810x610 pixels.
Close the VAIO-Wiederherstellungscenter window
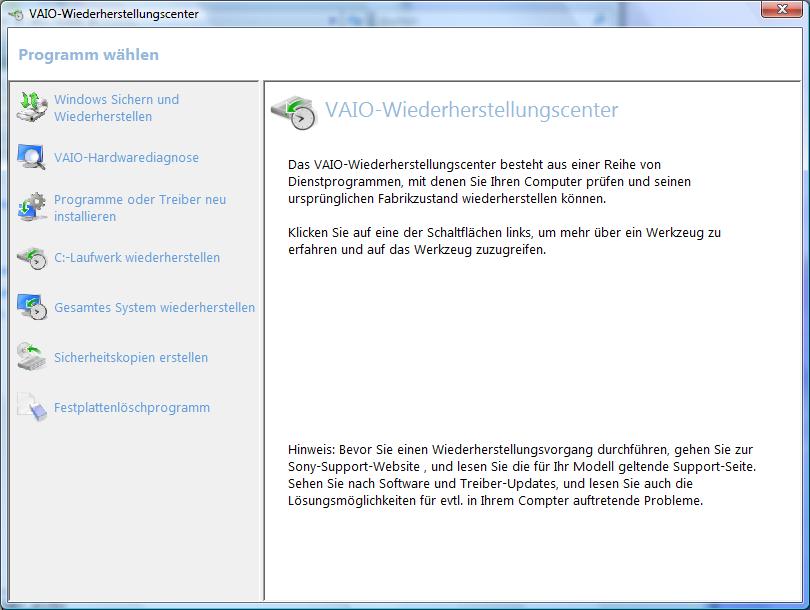coord(782,9)
